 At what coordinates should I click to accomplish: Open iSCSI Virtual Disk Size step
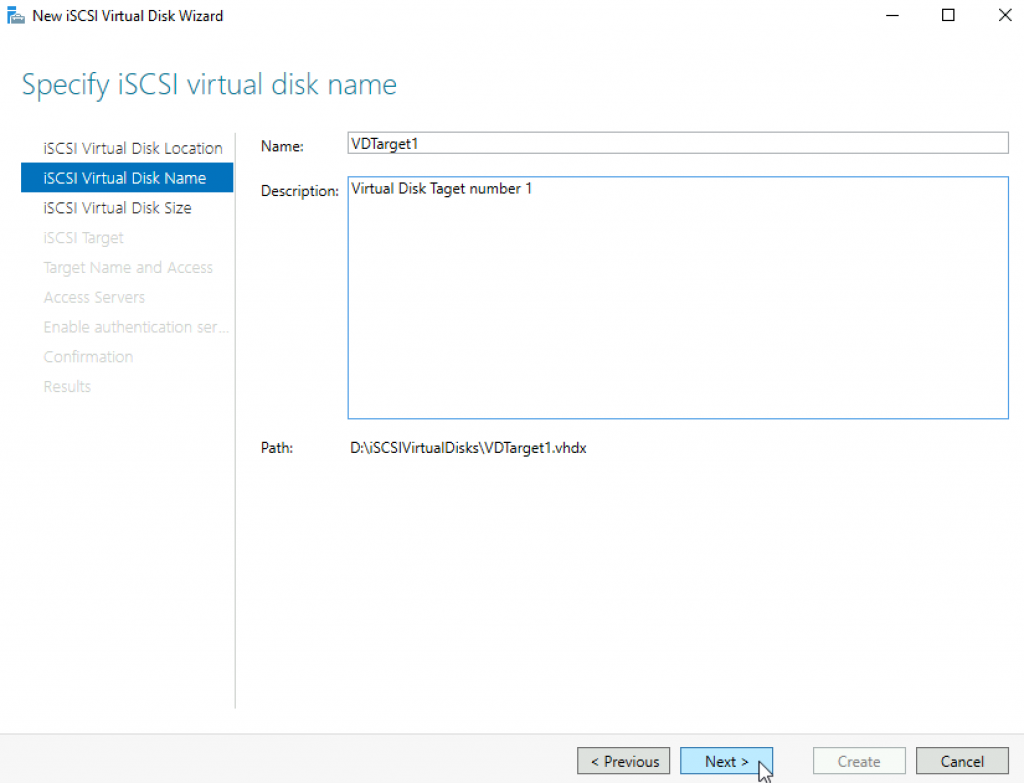tap(117, 208)
